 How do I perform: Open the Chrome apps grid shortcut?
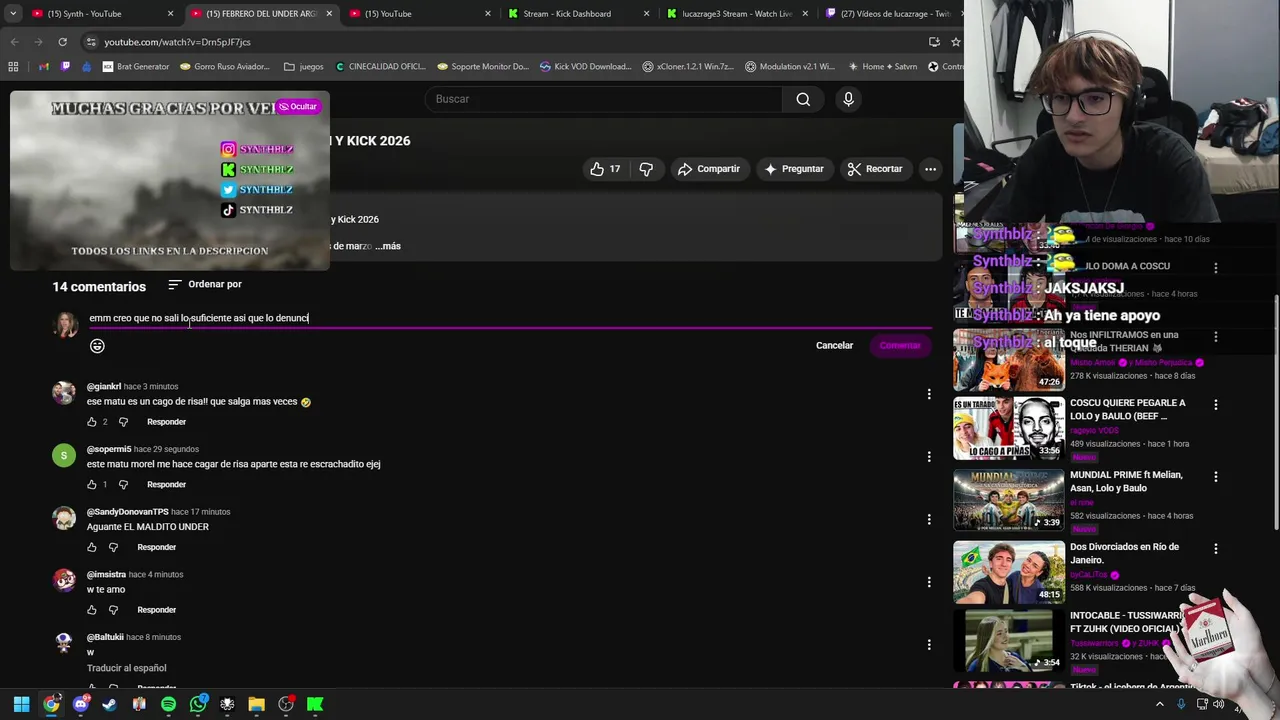pyautogui.click(x=13, y=67)
